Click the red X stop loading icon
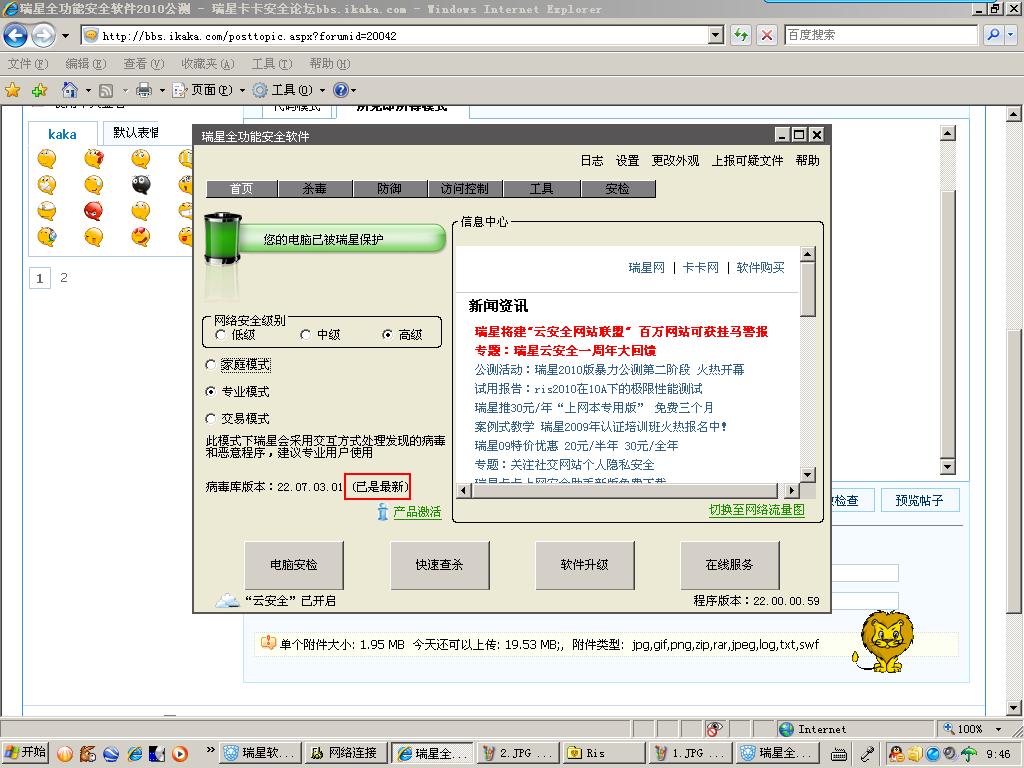This screenshot has width=1024, height=768. point(767,35)
